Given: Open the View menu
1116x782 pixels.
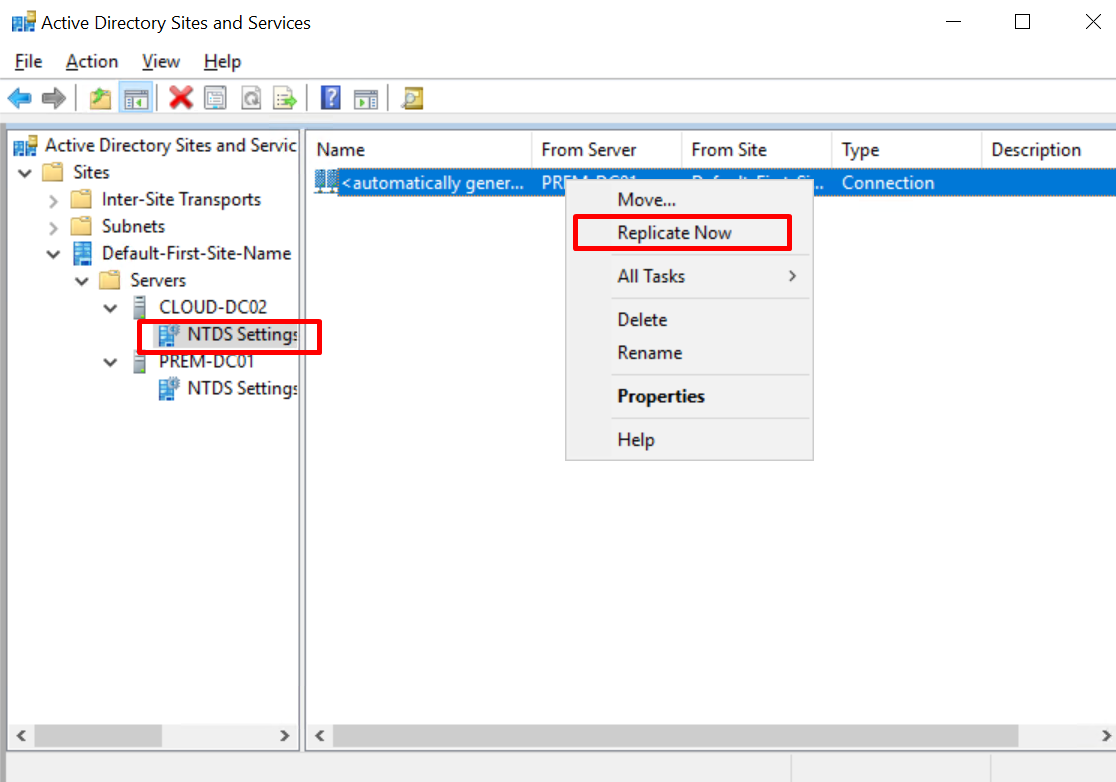Looking at the screenshot, I should coord(161,62).
